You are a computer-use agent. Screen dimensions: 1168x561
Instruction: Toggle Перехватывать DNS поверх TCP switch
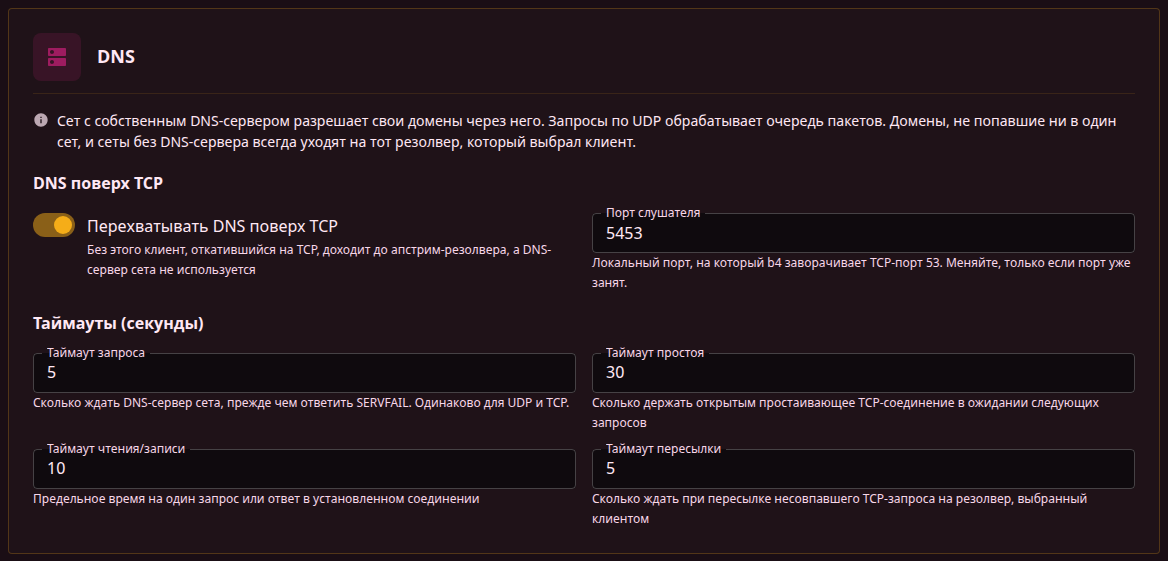(54, 225)
